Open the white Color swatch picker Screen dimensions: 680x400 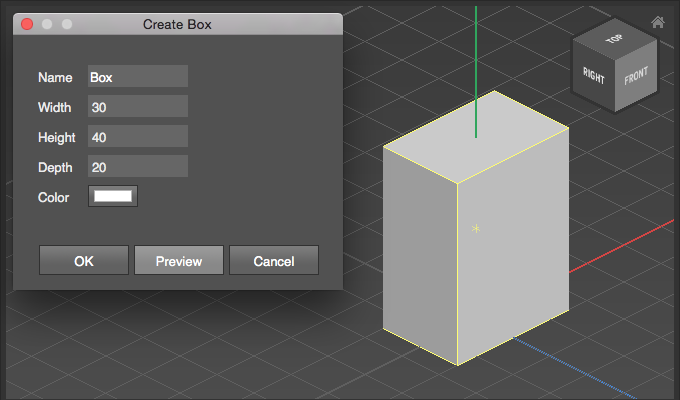(113, 196)
